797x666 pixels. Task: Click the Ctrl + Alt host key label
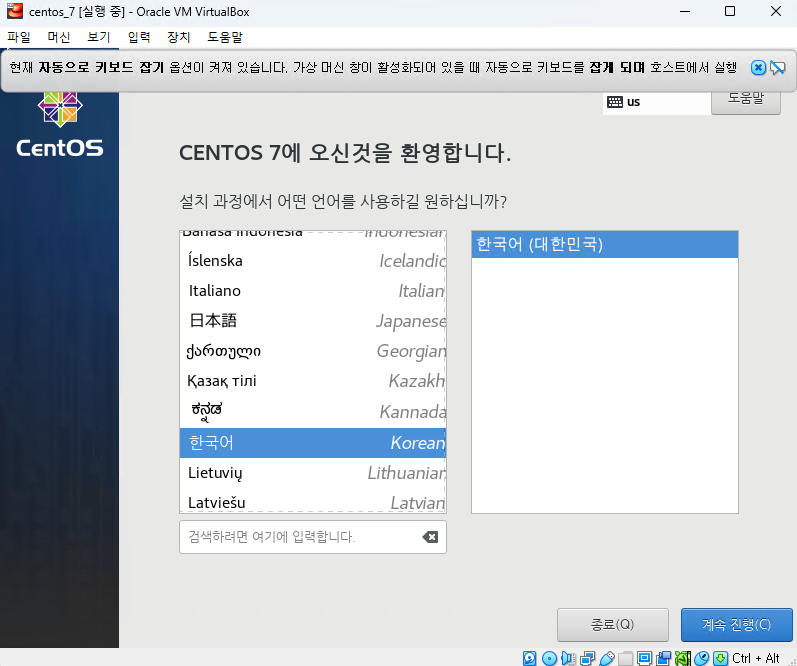point(755,658)
